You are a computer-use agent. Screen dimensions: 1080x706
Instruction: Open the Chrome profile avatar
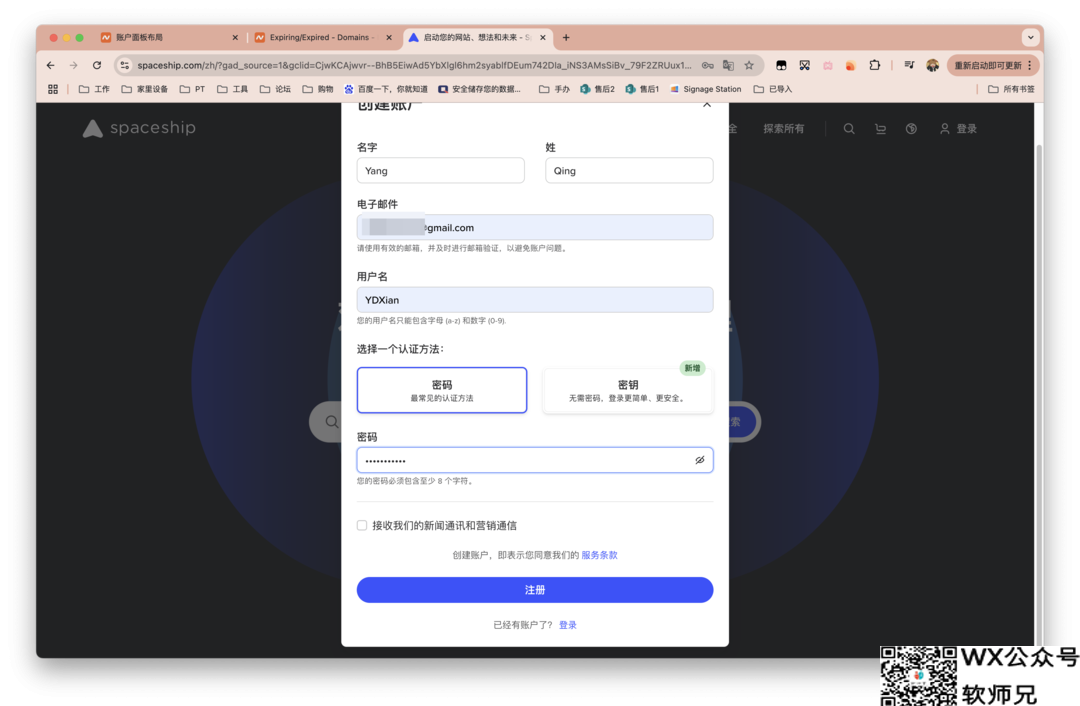[932, 65]
